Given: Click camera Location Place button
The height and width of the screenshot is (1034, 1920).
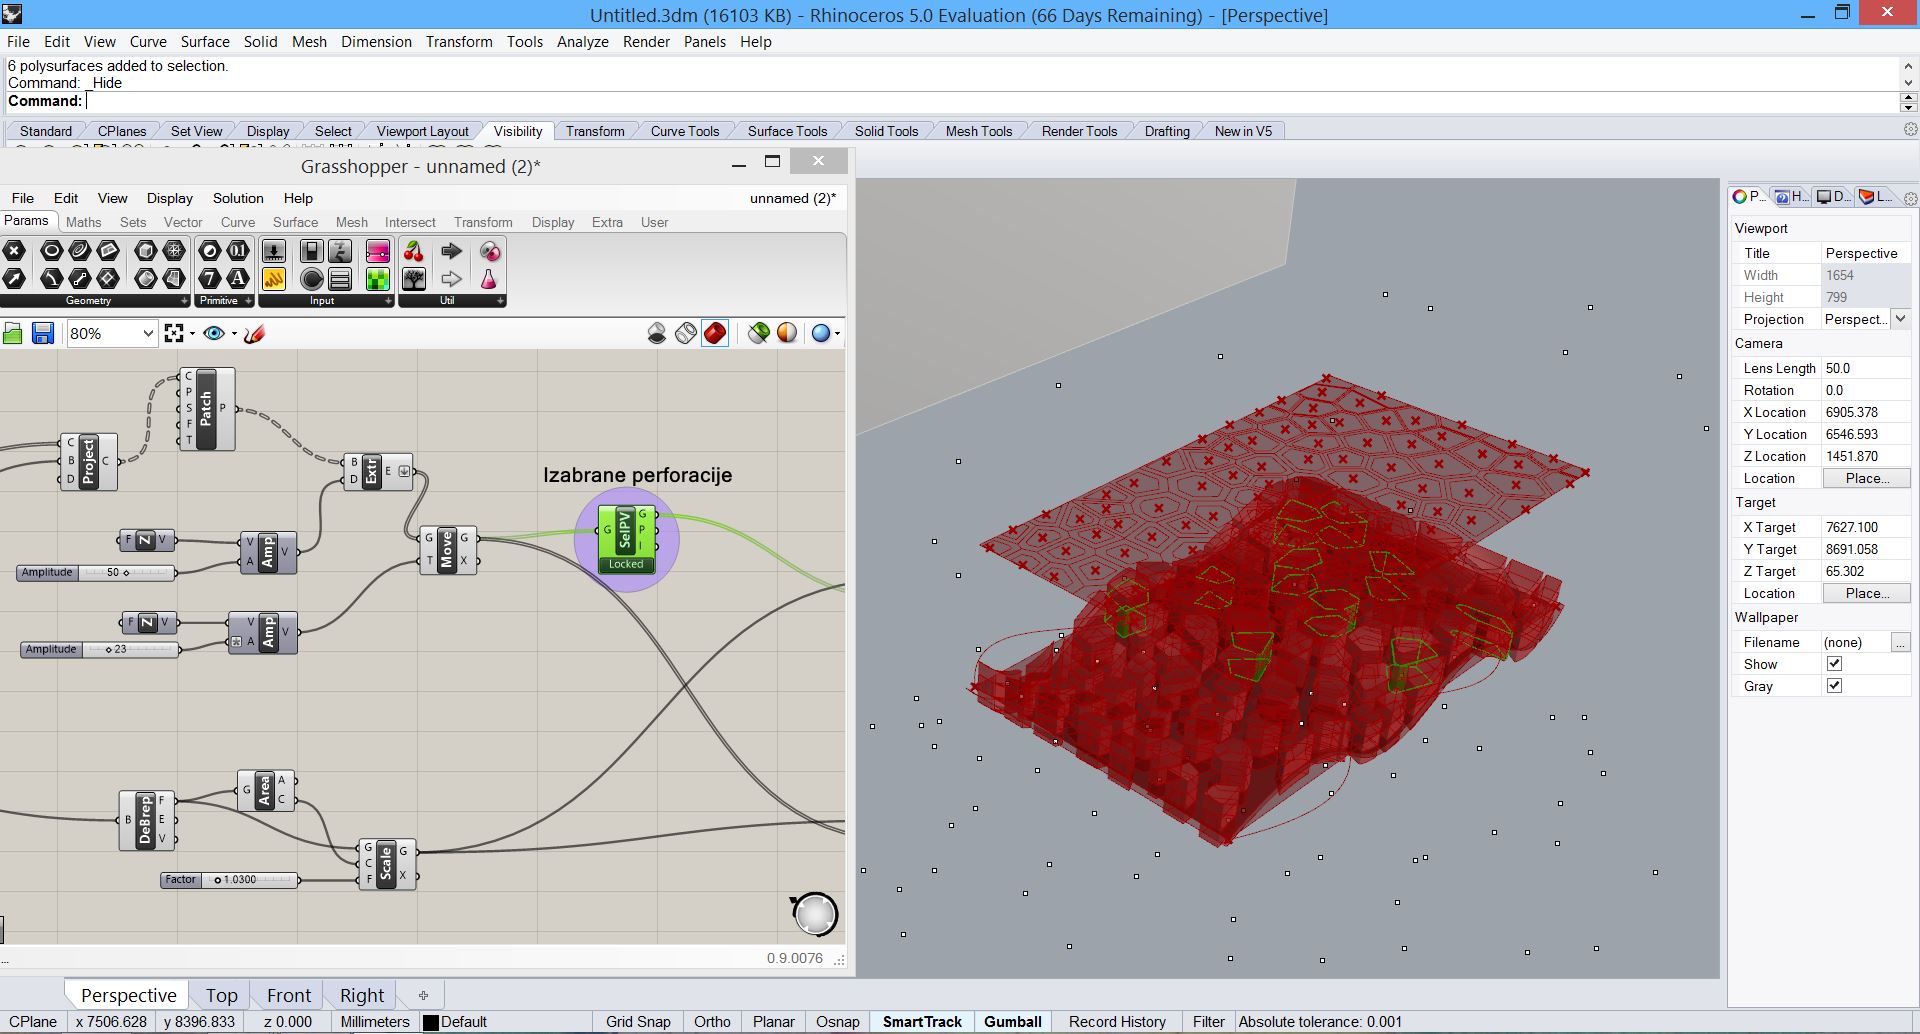Looking at the screenshot, I should pyautogui.click(x=1867, y=478).
